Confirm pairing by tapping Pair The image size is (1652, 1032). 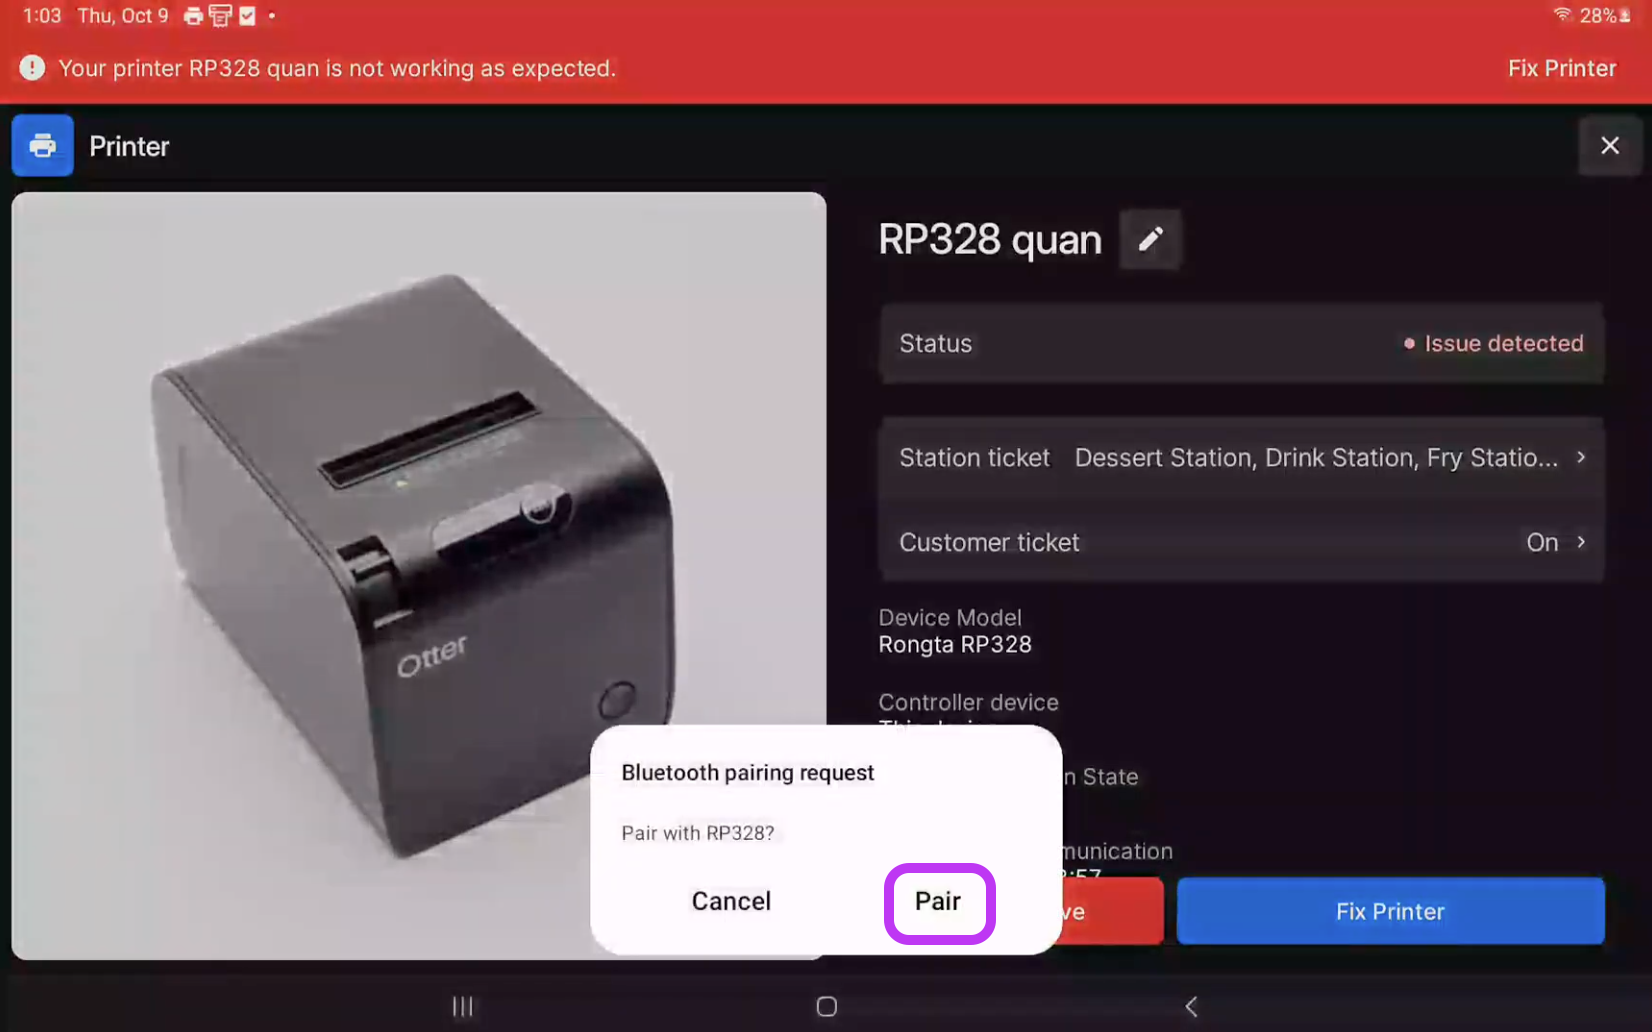tap(938, 902)
